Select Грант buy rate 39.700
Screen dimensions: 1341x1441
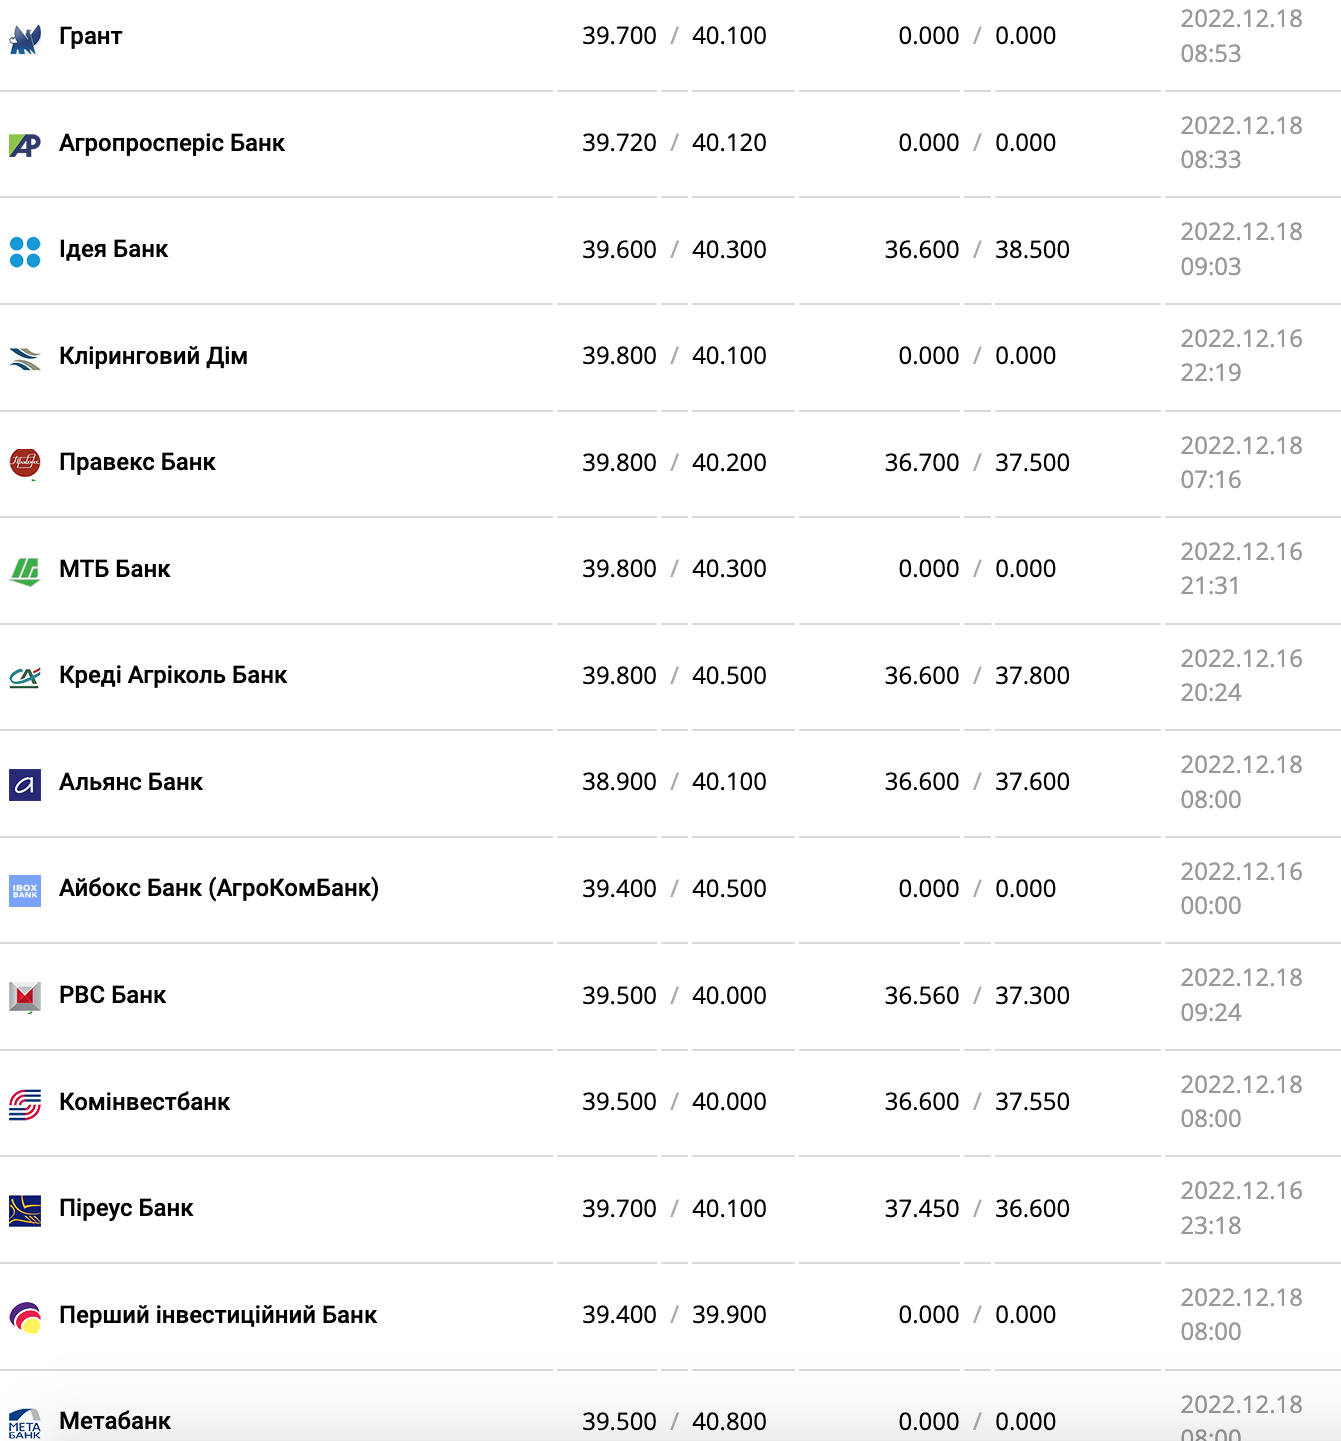[620, 36]
